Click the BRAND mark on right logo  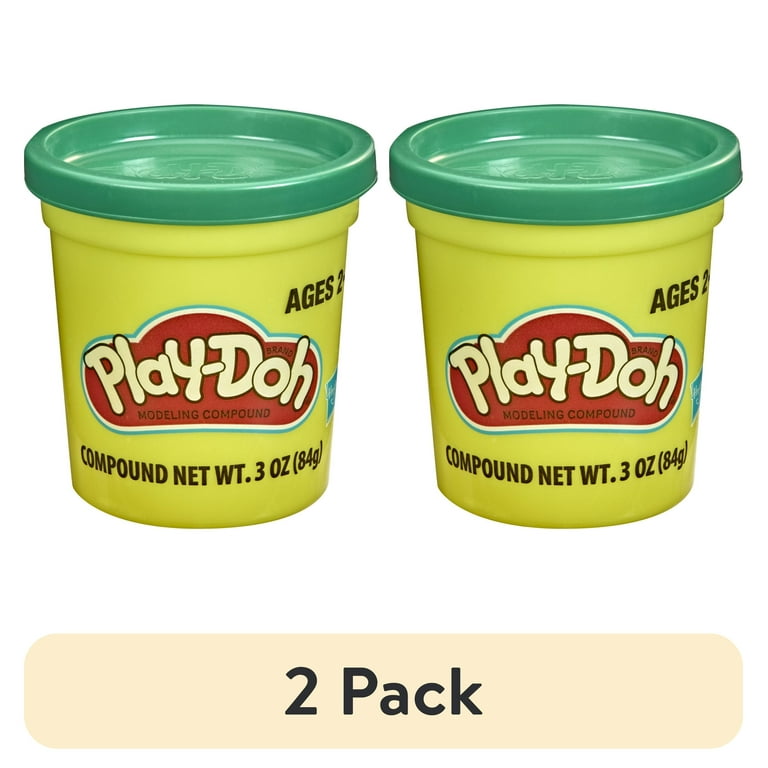[645, 350]
